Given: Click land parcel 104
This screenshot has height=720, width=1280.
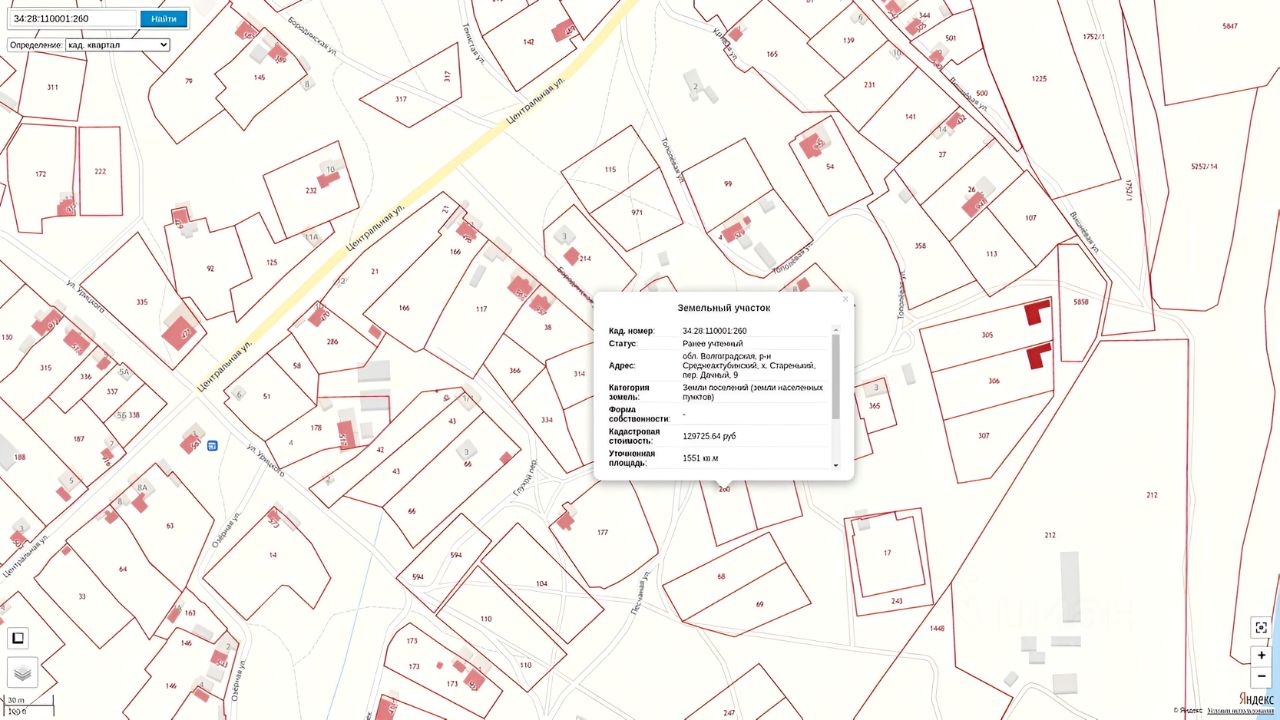Looking at the screenshot, I should click(x=541, y=583).
